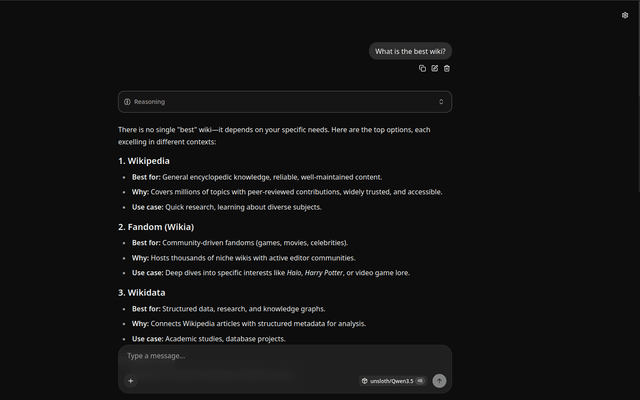Viewport: 640px width, 400px height.
Task: Click the italic 'Harry Potter' text
Action: coord(324,273)
